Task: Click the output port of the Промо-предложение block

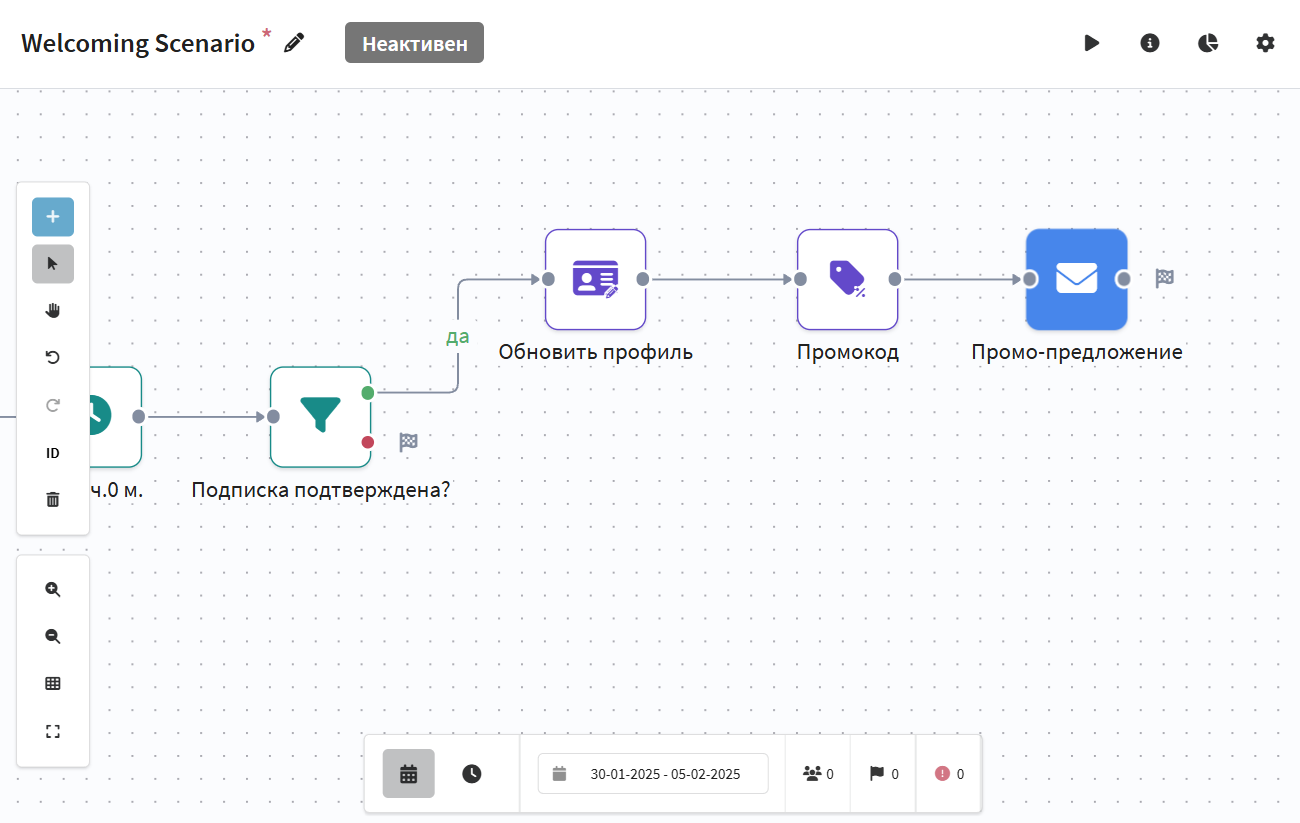Action: point(1124,279)
